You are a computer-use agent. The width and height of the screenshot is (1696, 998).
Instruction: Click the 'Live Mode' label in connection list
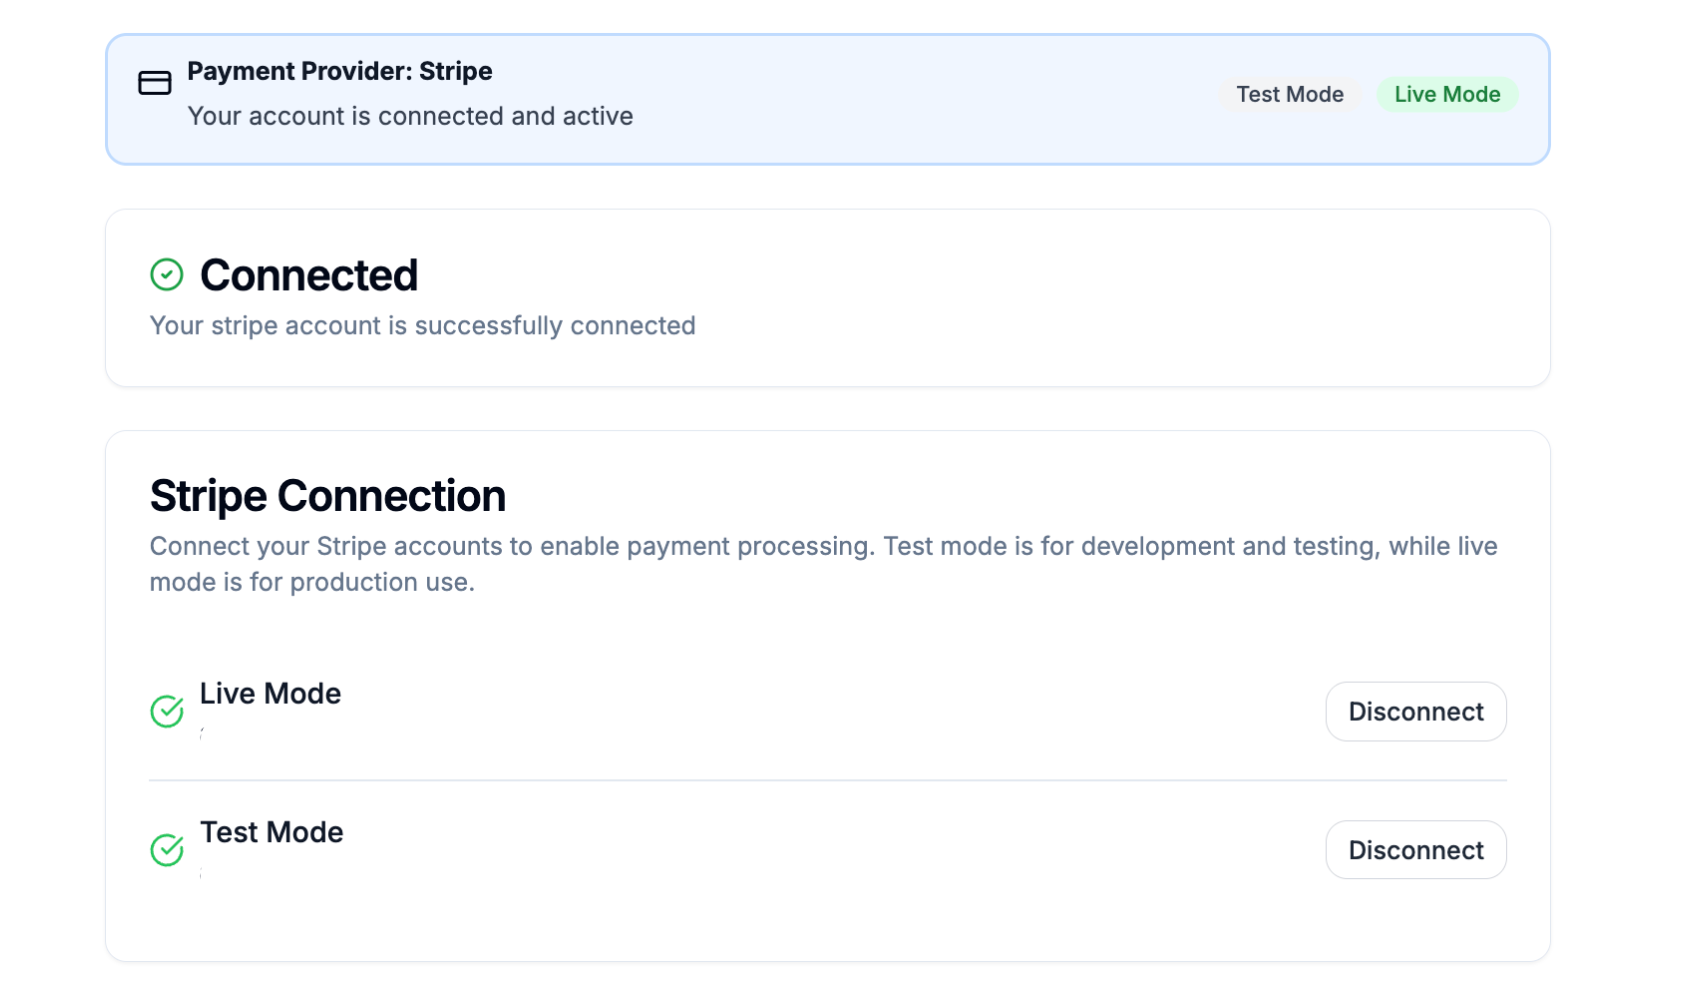(x=270, y=693)
